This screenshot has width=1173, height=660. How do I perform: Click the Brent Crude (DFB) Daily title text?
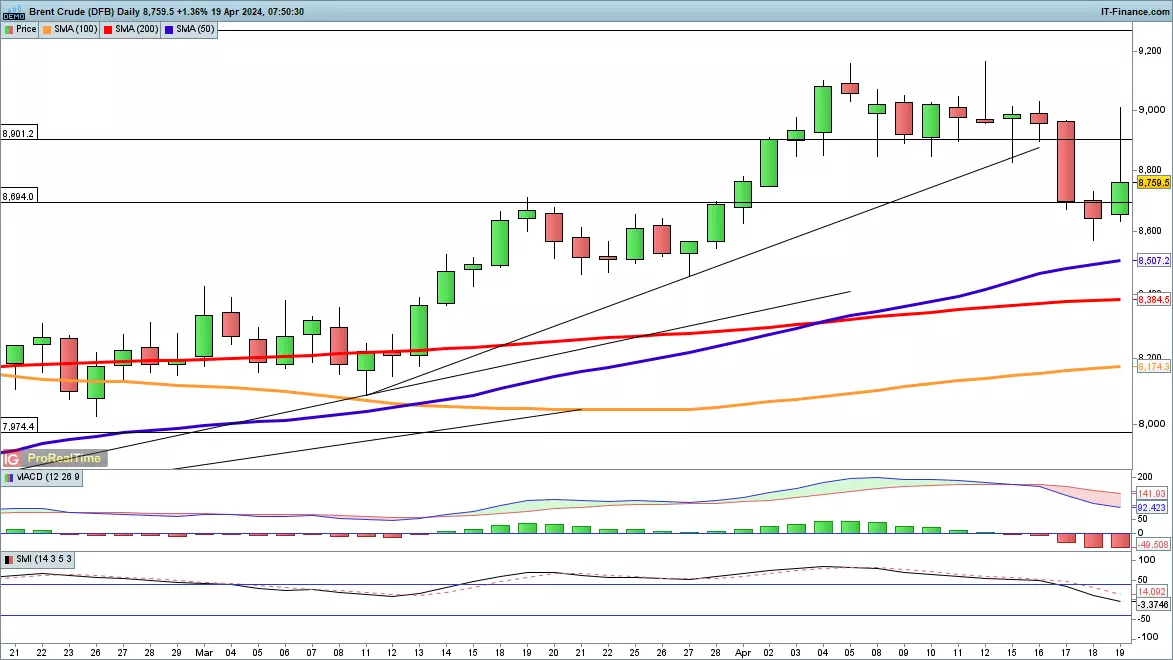(x=85, y=12)
